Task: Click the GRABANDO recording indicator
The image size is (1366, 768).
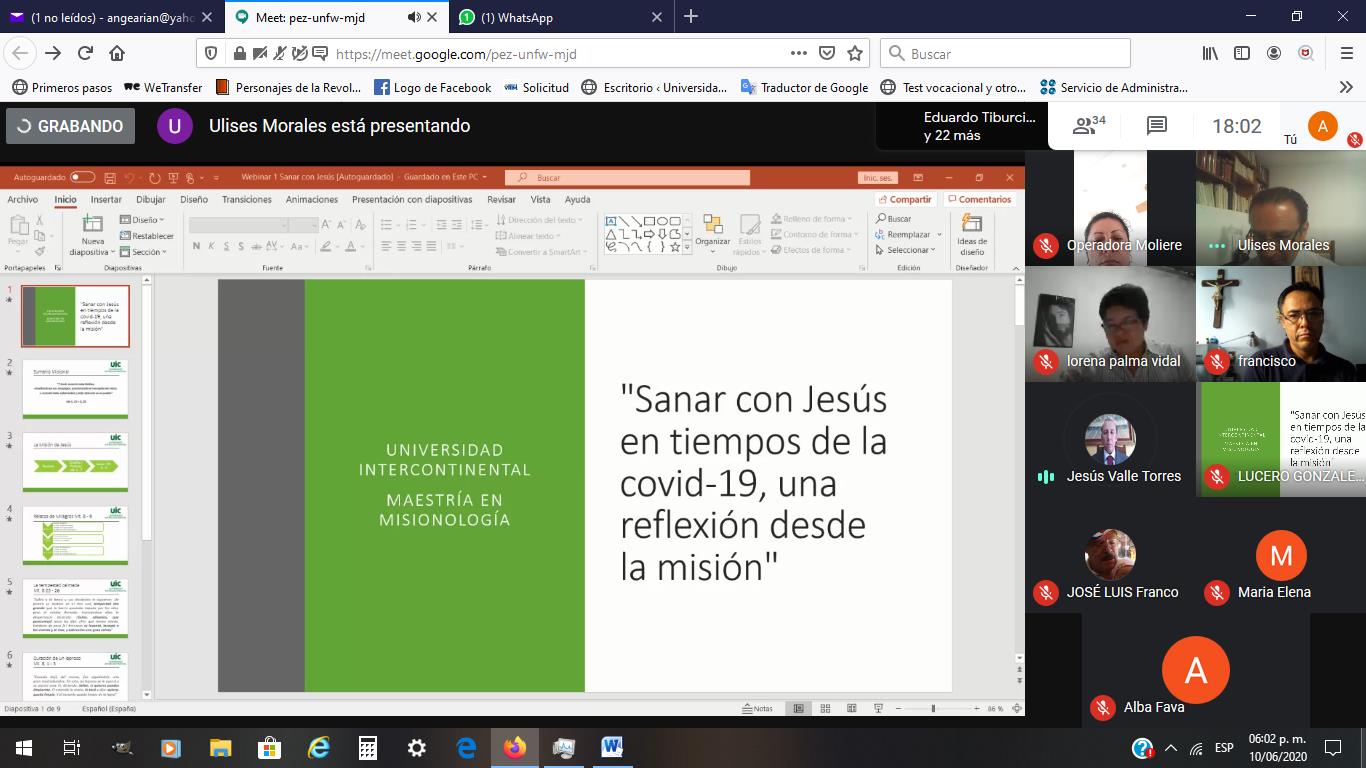Action: [70, 126]
